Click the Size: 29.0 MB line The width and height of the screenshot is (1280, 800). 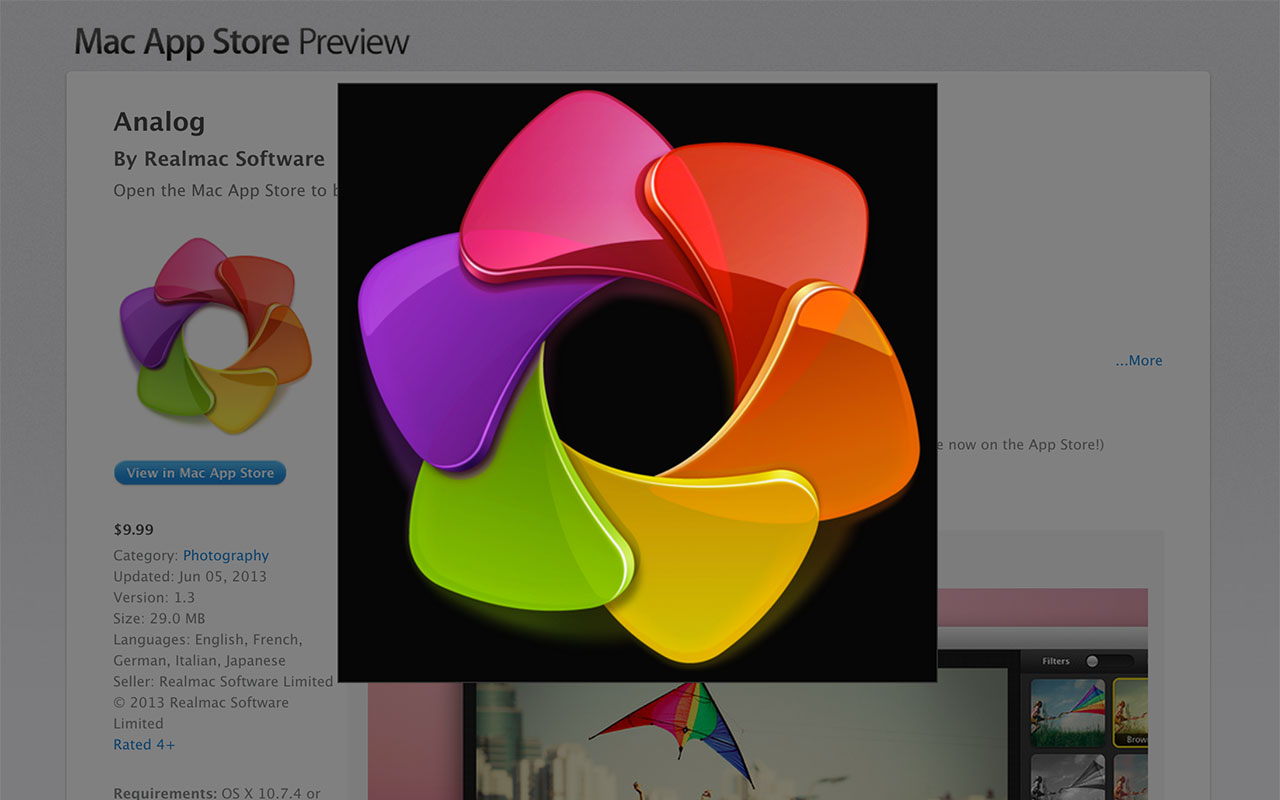point(159,618)
